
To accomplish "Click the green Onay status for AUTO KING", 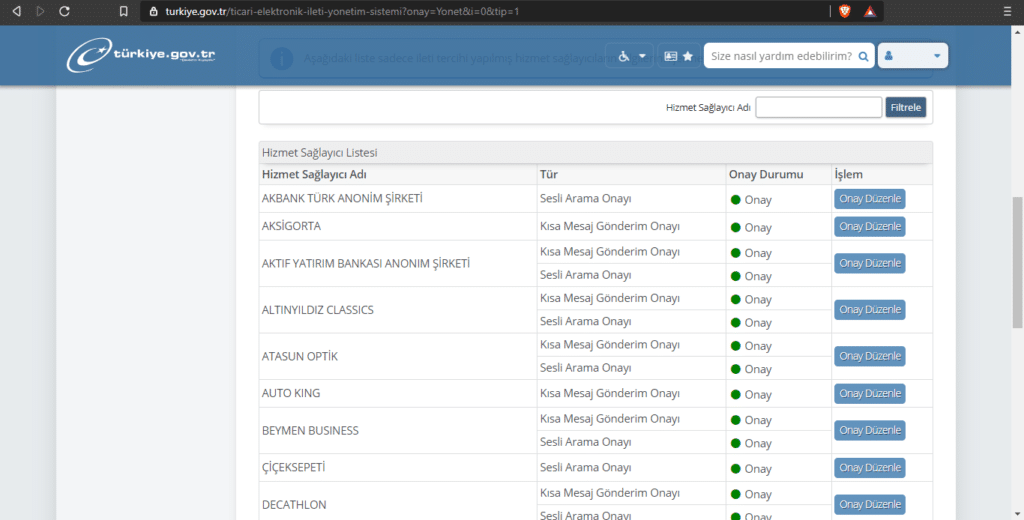I will coord(751,395).
